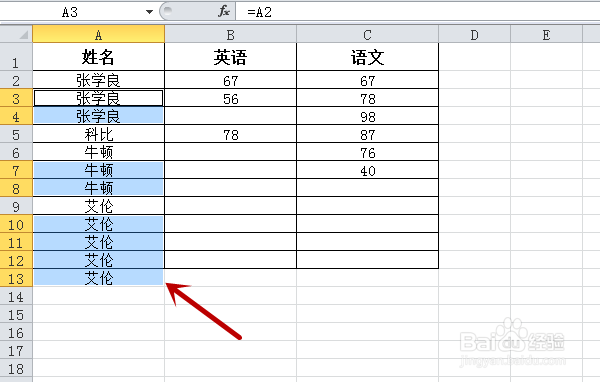Viewport: 600px width, 382px height.
Task: Select row 4 header
Action: pos(16,116)
